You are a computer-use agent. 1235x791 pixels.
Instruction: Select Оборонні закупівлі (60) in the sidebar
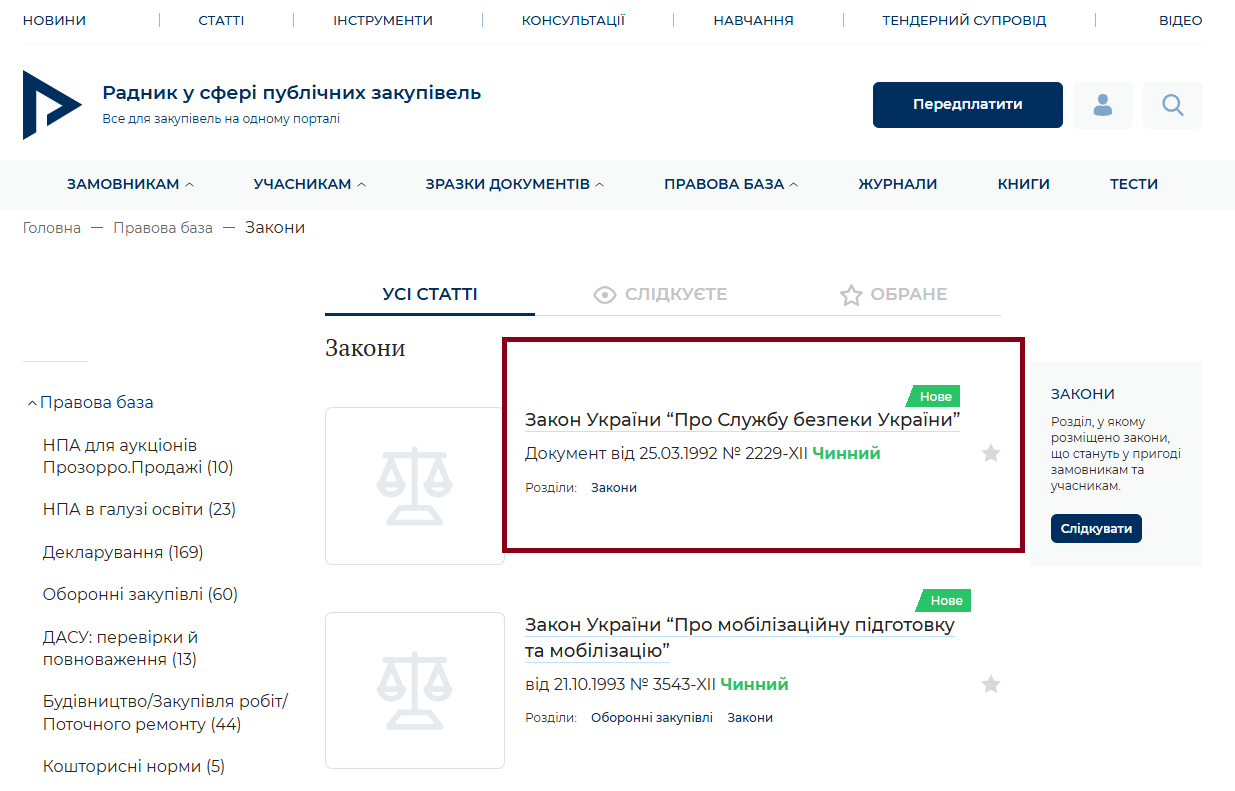(x=140, y=595)
